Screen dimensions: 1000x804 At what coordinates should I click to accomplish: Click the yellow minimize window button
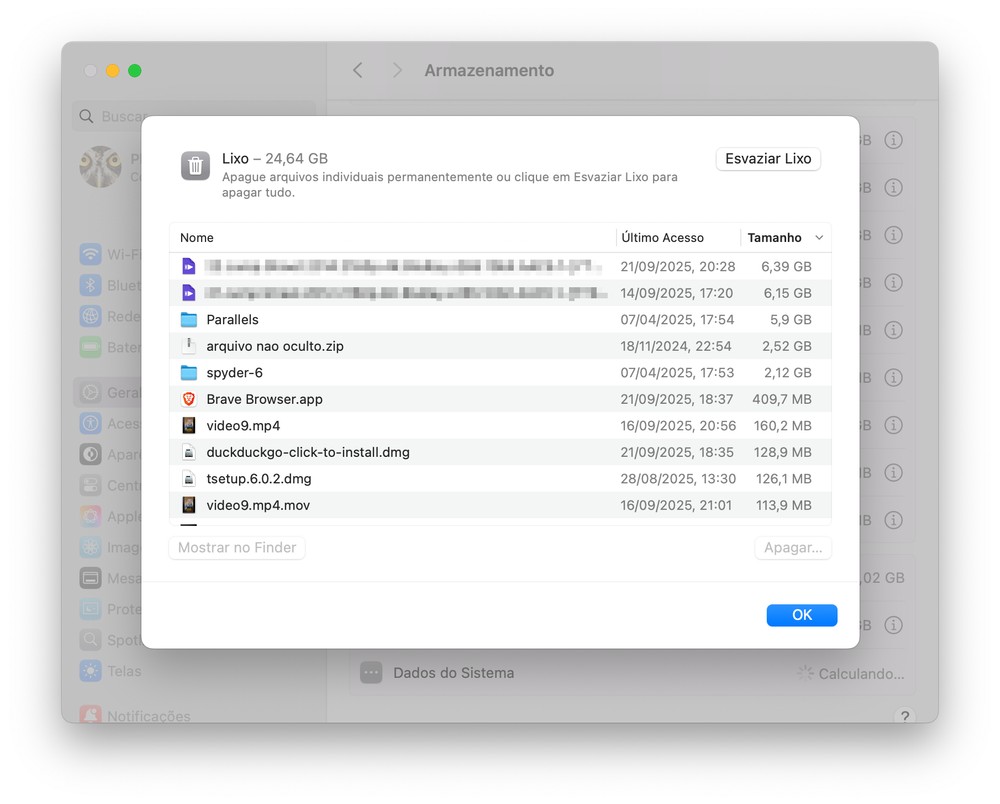click(x=112, y=71)
